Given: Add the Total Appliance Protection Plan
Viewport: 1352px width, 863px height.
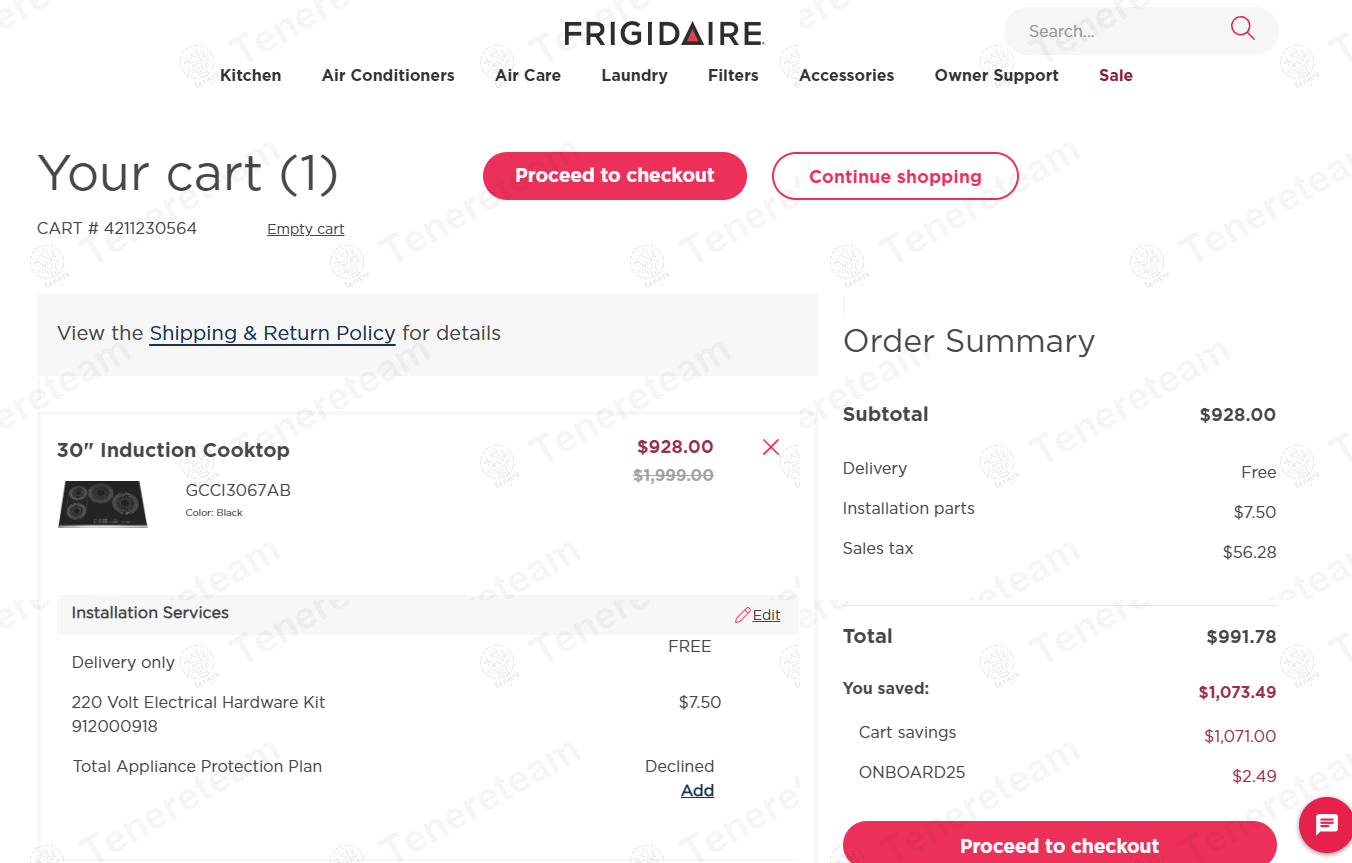Looking at the screenshot, I should click(x=697, y=790).
